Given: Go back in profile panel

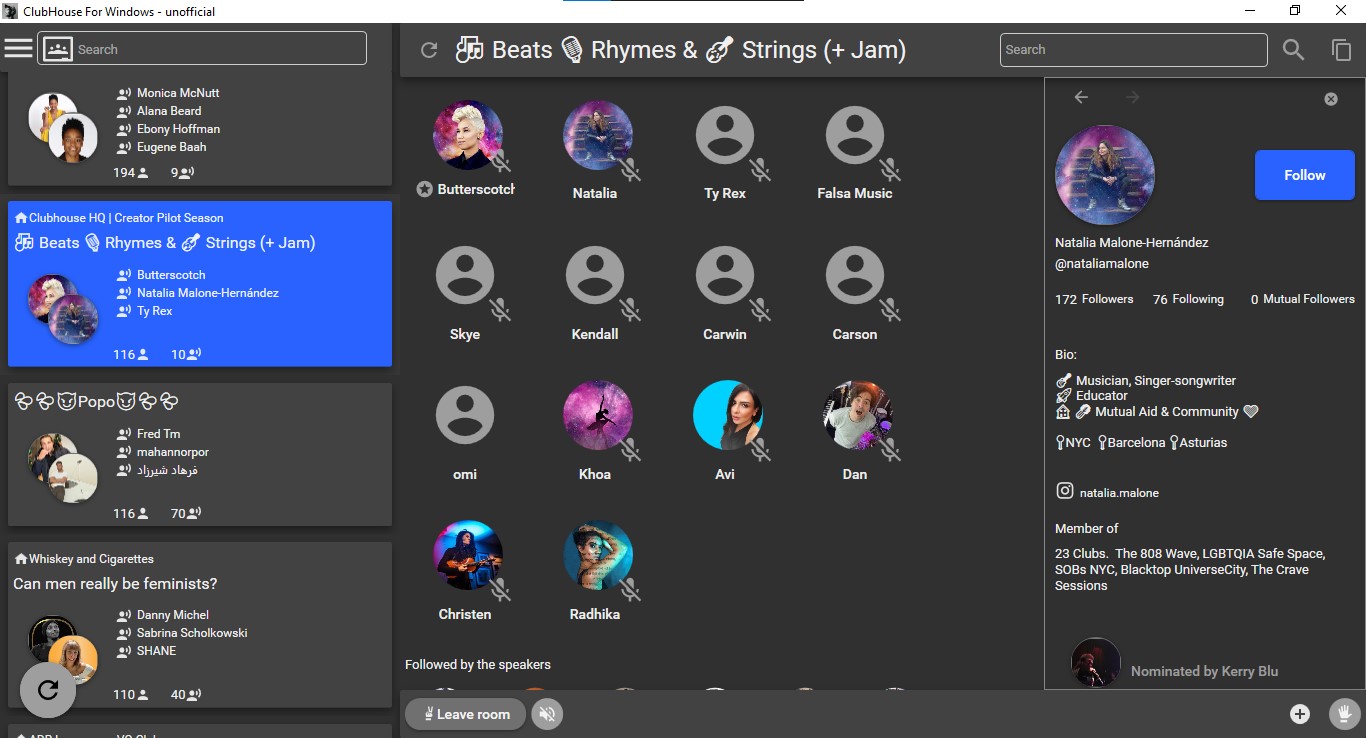Looking at the screenshot, I should tap(1081, 97).
